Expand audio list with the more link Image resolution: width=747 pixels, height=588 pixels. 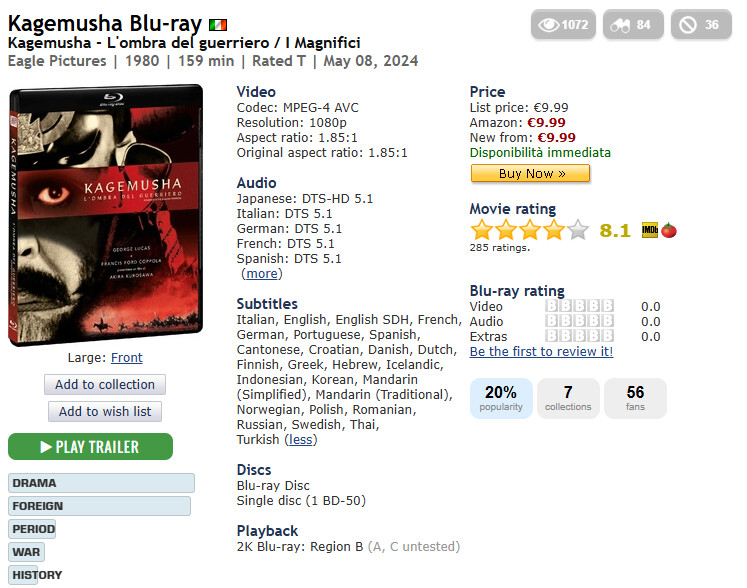click(x=262, y=274)
